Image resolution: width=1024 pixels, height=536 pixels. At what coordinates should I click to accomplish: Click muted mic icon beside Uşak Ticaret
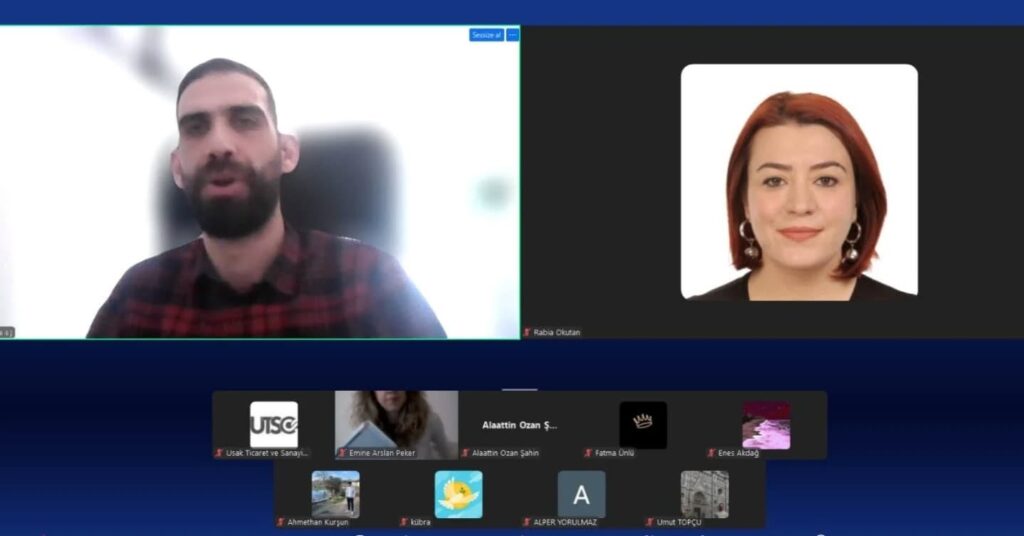pos(220,453)
